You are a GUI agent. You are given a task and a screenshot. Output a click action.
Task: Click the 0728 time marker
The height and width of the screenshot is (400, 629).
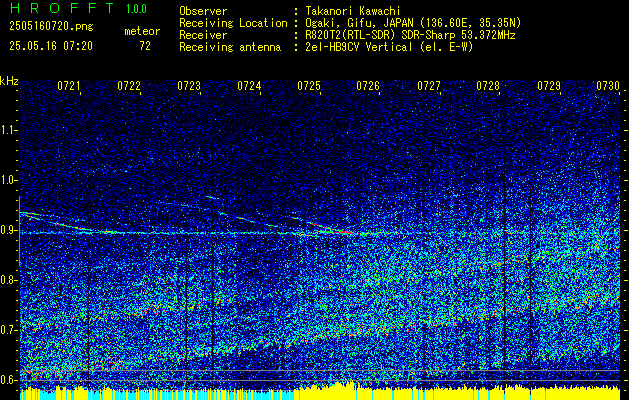coord(488,86)
